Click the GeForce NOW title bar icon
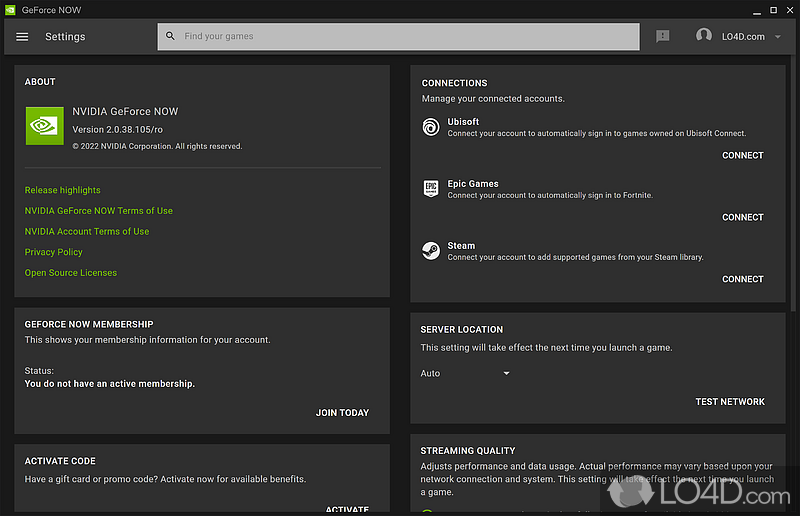The width and height of the screenshot is (800, 516). [10, 10]
